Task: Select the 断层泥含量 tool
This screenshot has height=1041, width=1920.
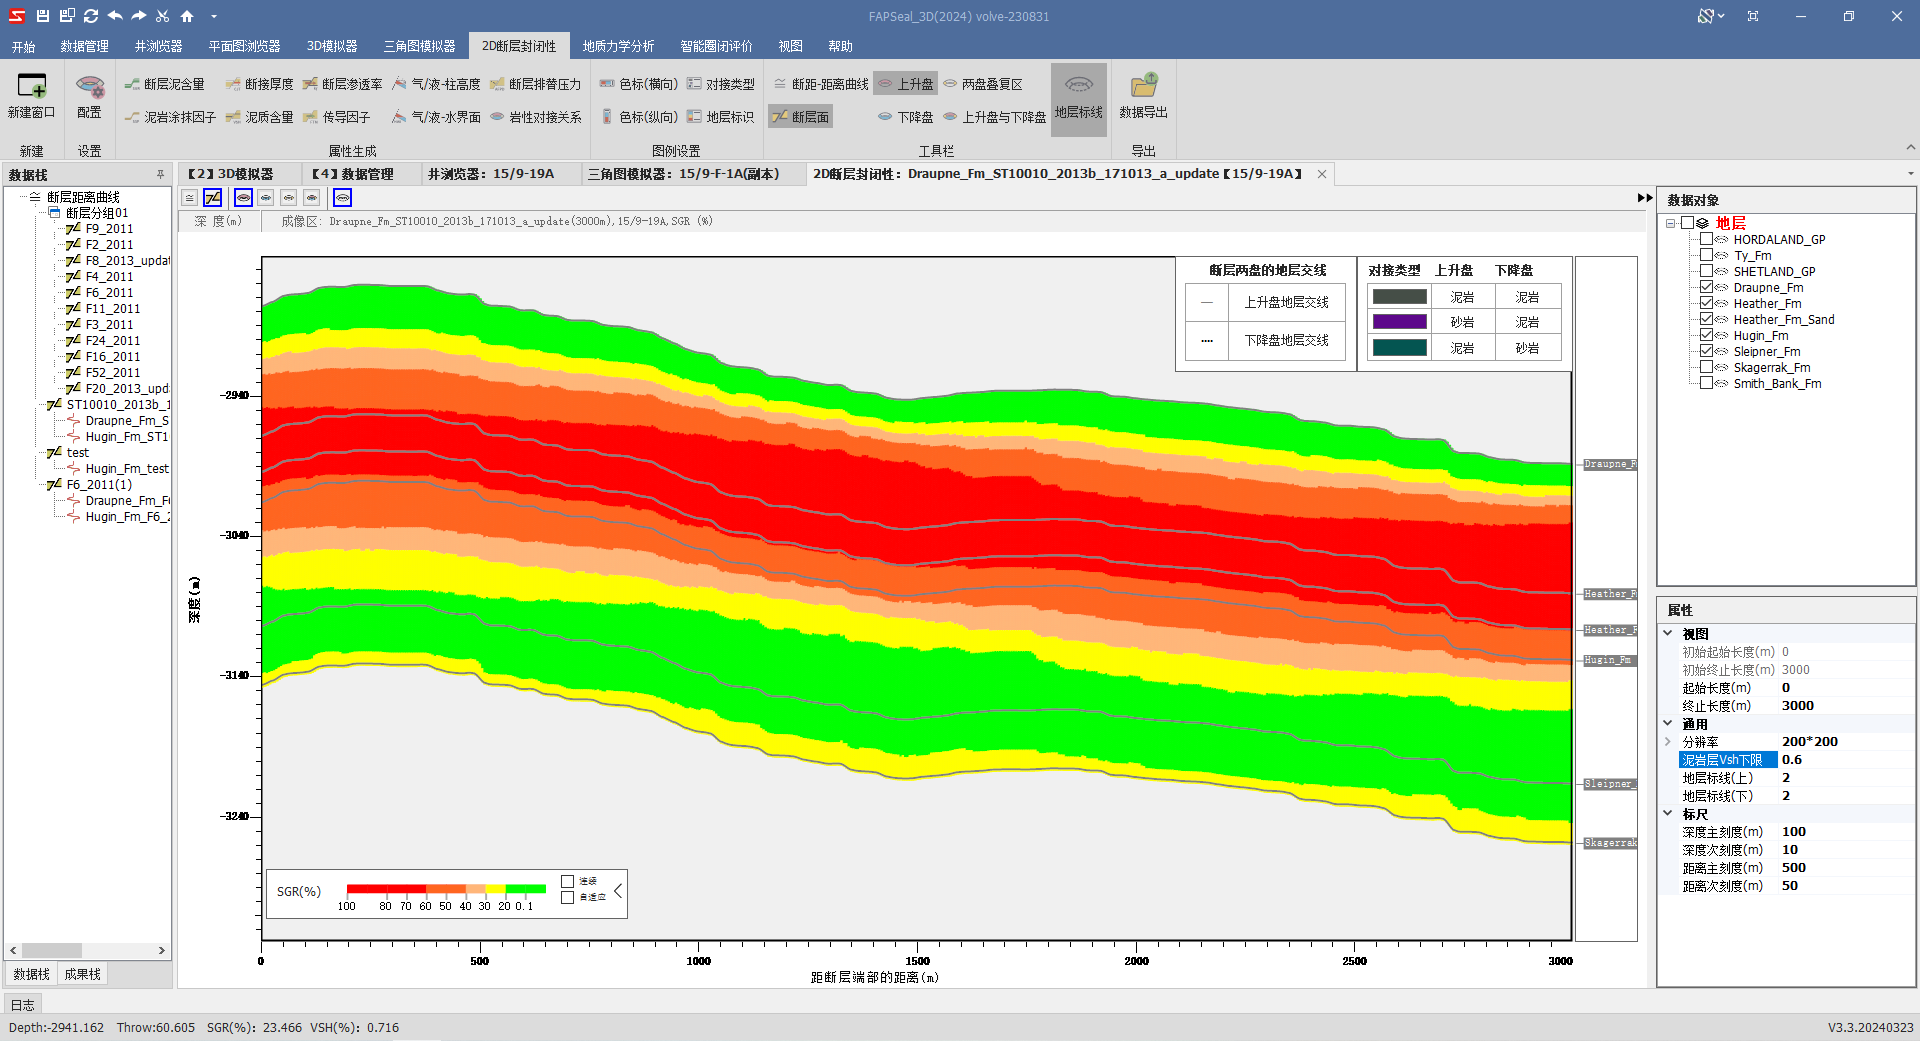Action: point(165,85)
